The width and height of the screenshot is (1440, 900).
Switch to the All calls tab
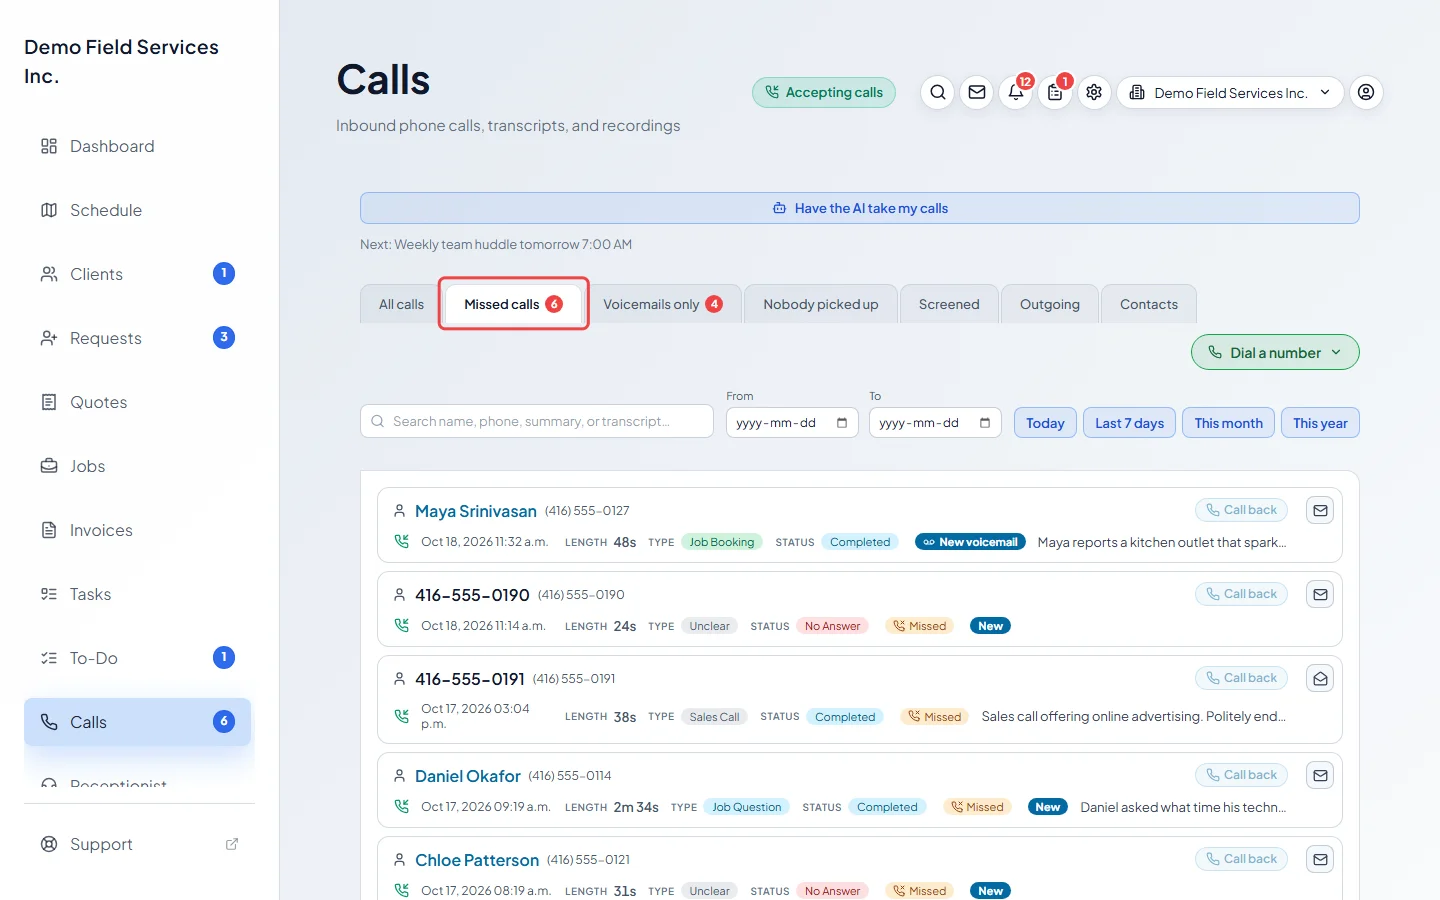401,304
